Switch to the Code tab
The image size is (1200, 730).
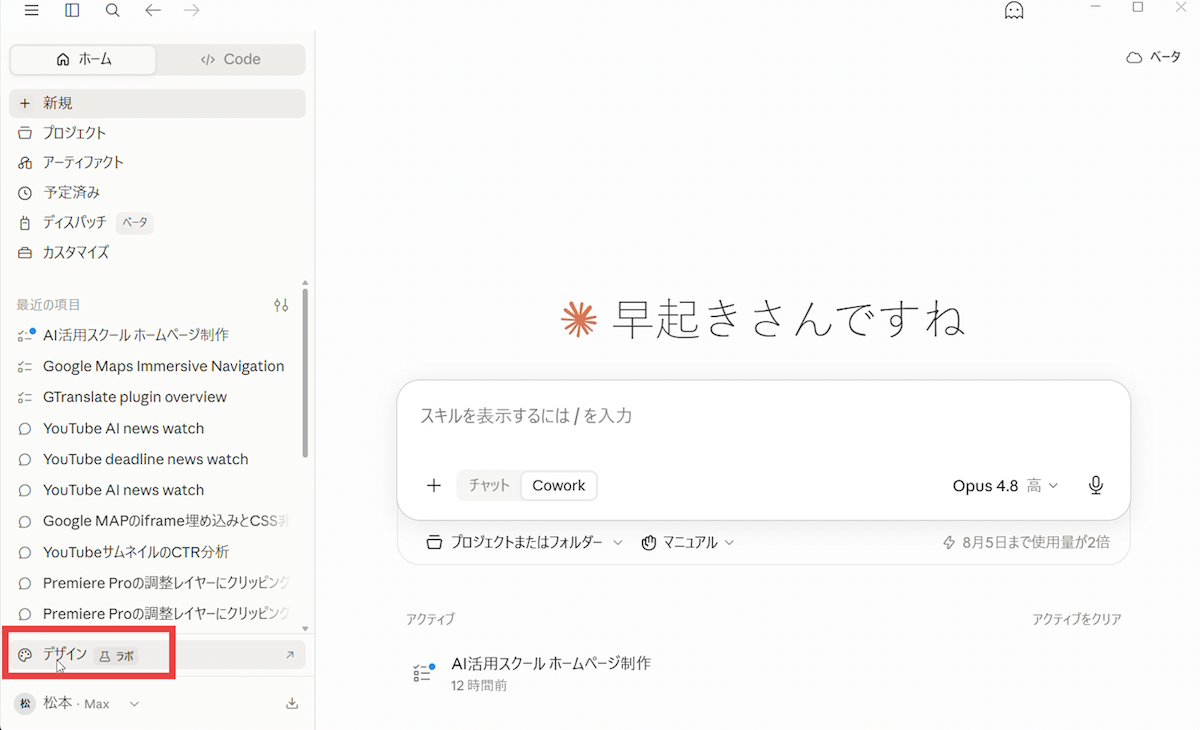(x=231, y=59)
